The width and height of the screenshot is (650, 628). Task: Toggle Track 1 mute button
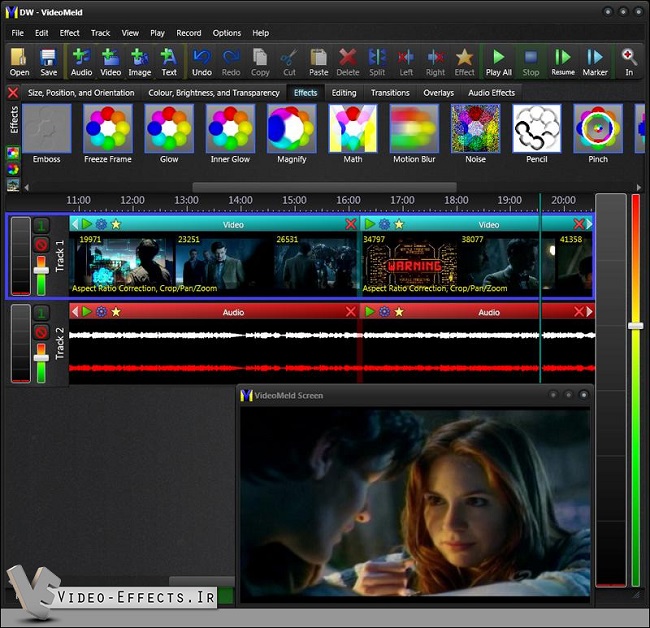(x=41, y=245)
